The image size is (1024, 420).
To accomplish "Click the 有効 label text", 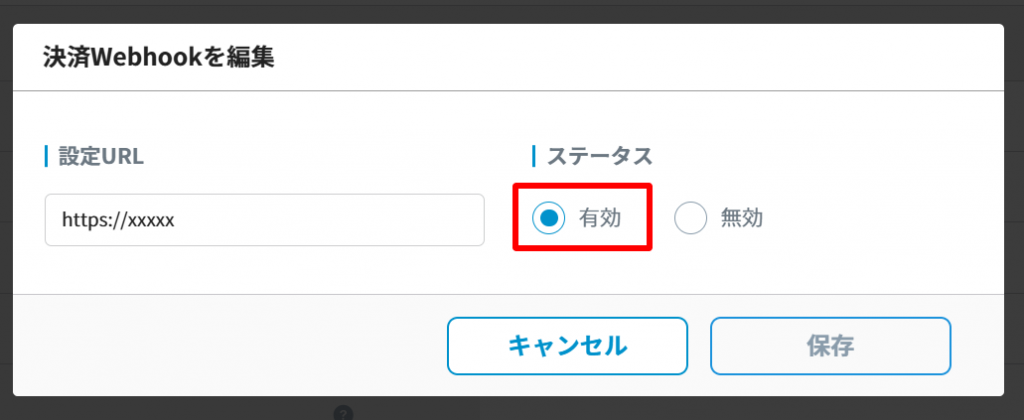I will pos(600,218).
